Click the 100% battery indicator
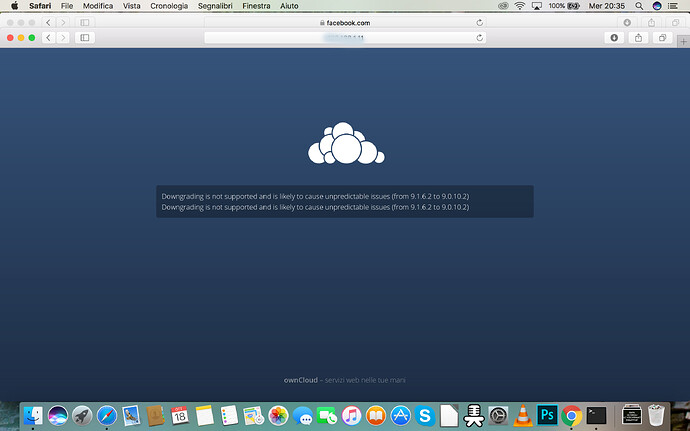This screenshot has width=690, height=431. 564,6
